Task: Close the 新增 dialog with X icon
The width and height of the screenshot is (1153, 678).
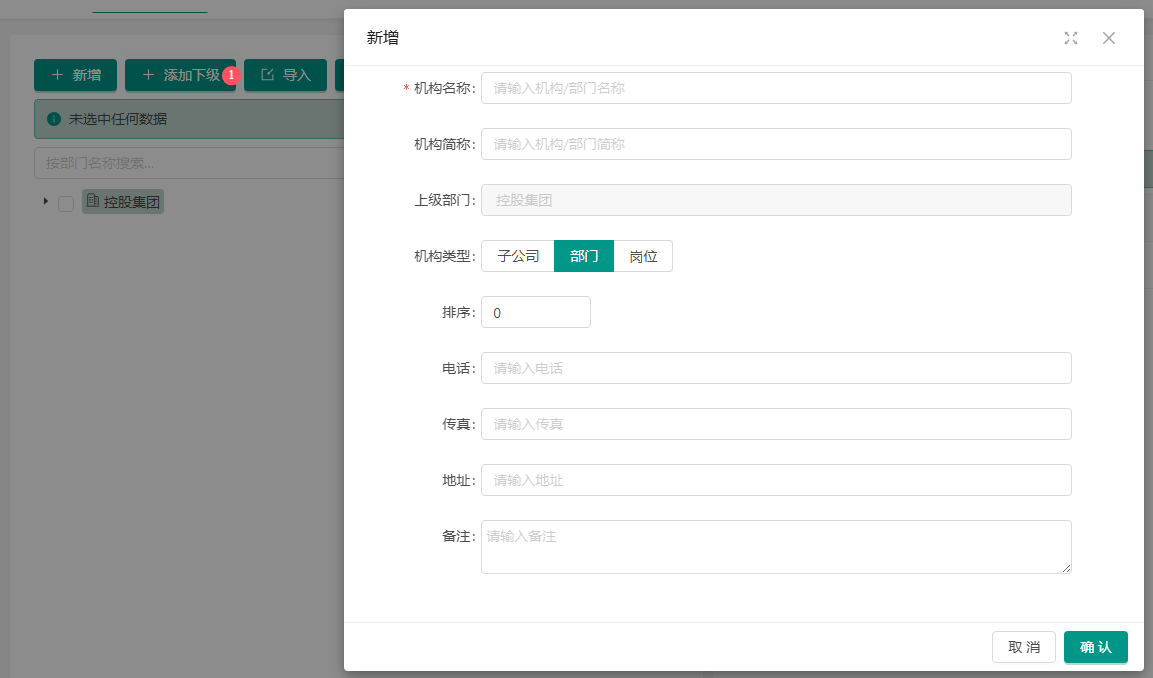Action: (x=1108, y=38)
